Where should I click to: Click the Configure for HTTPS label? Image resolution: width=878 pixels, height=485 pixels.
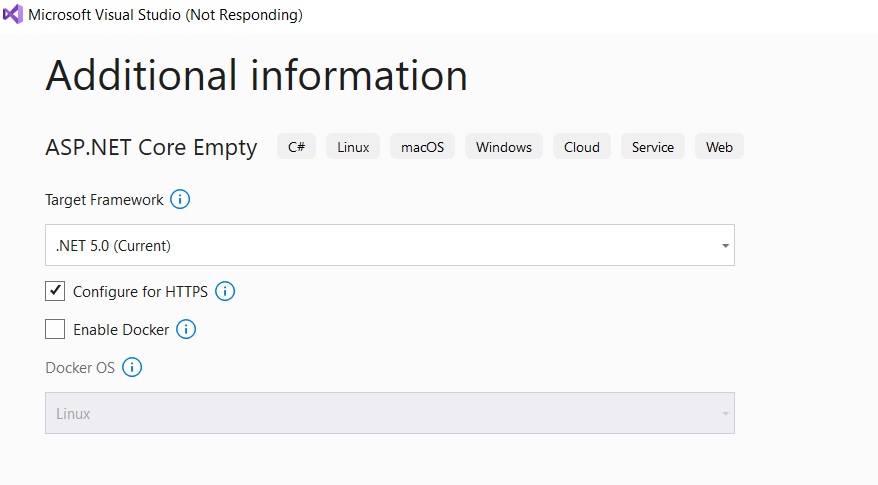click(141, 292)
